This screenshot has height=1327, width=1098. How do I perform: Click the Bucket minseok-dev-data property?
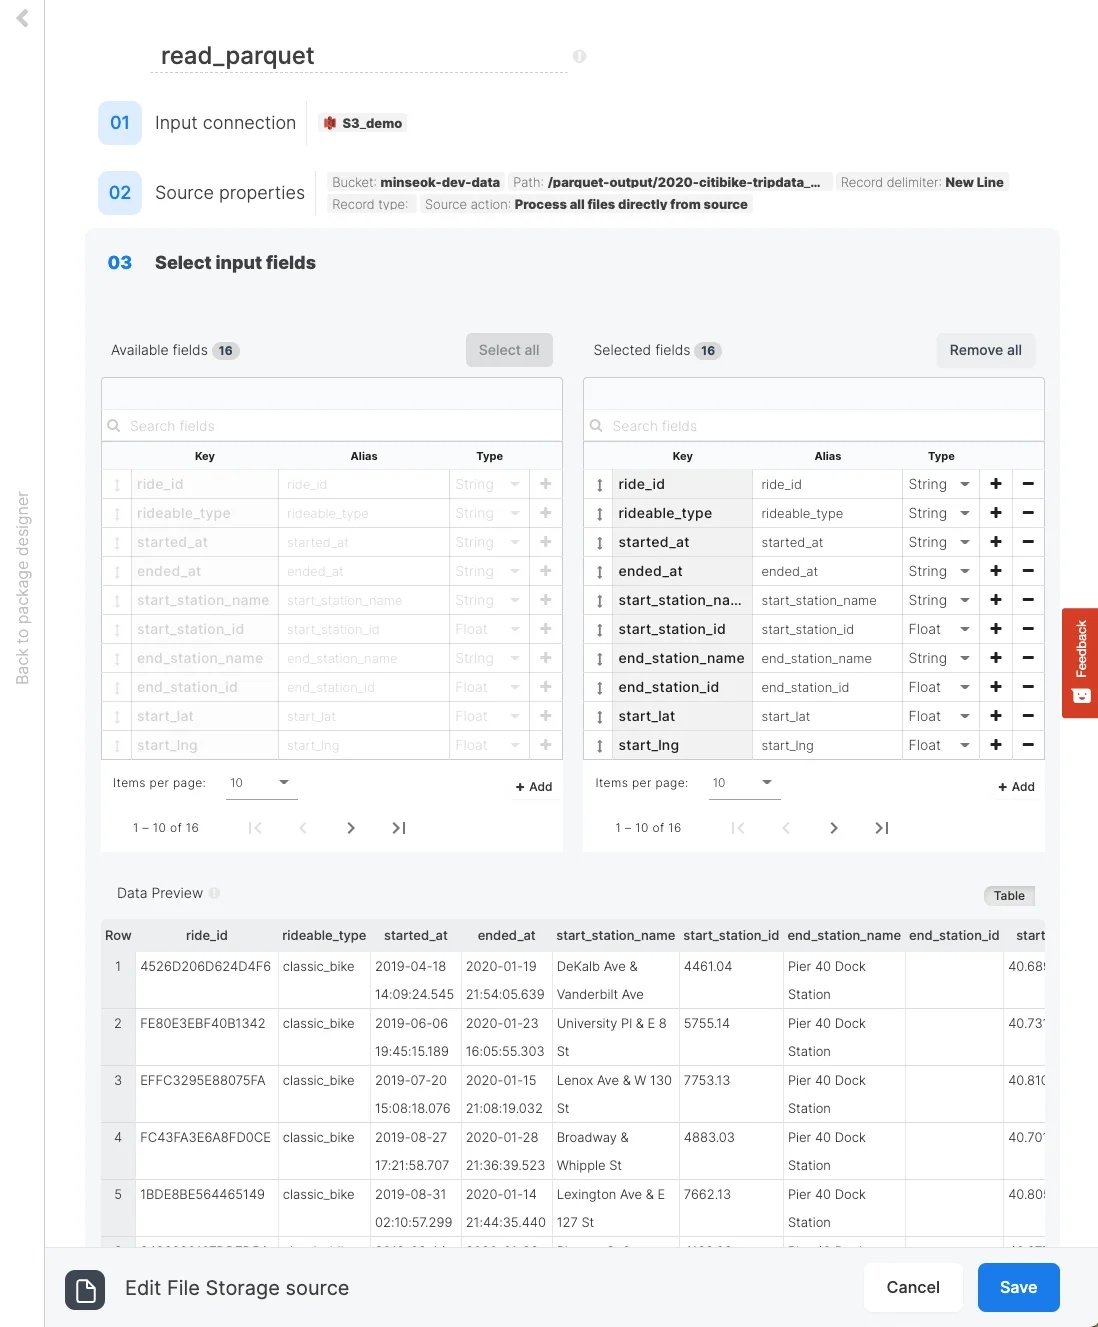pyautogui.click(x=416, y=182)
